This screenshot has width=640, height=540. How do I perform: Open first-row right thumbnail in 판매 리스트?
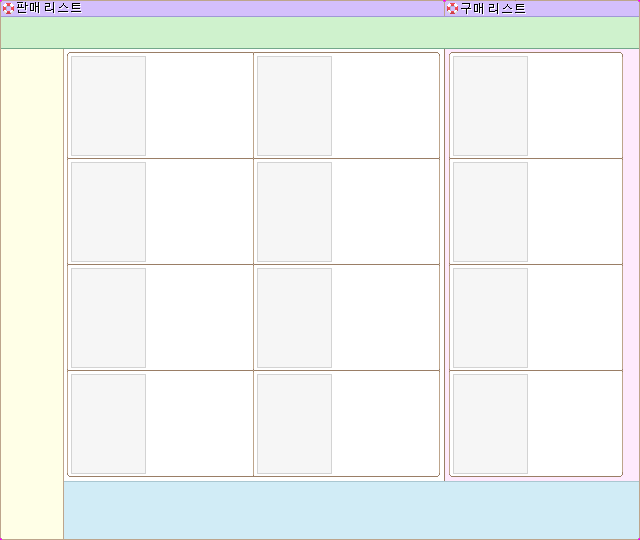click(294, 106)
